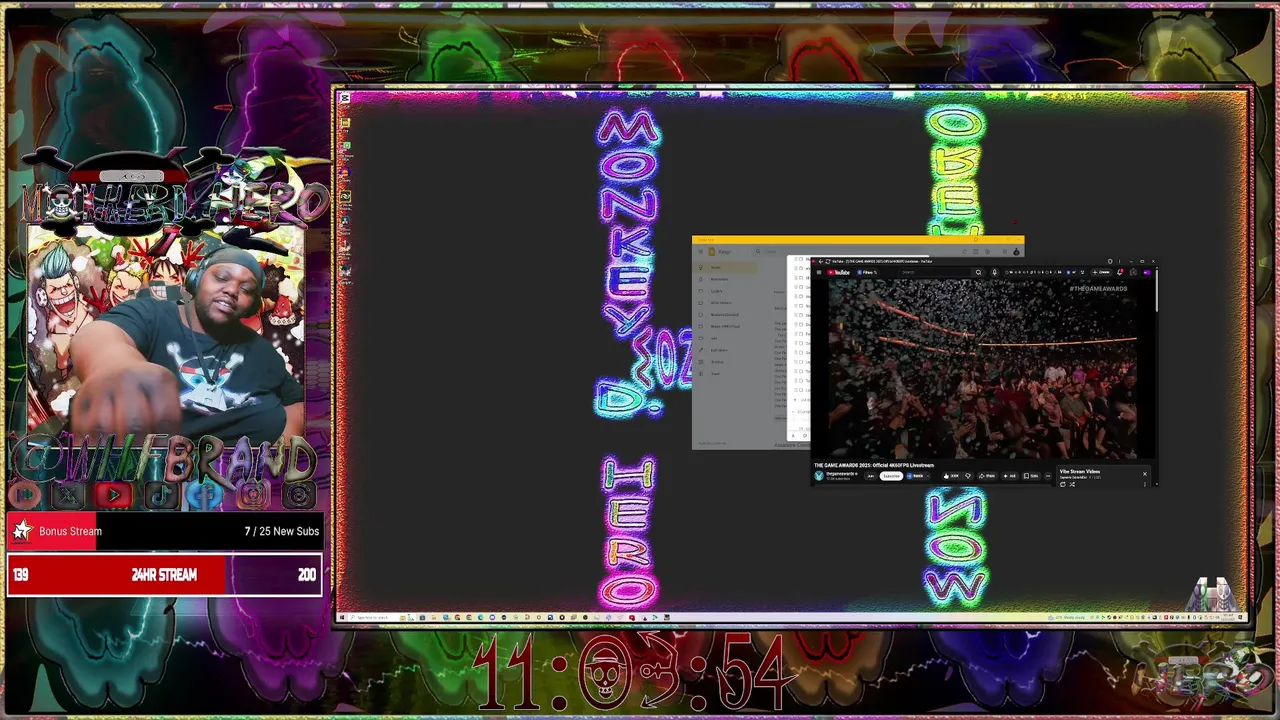Open the Google Keep main menu

[x=701, y=252]
